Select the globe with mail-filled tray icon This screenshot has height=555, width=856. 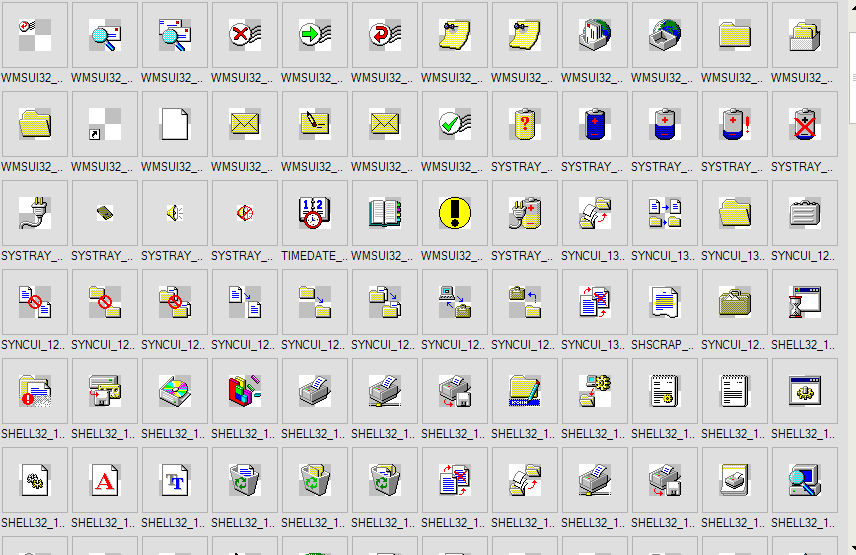click(x=595, y=35)
